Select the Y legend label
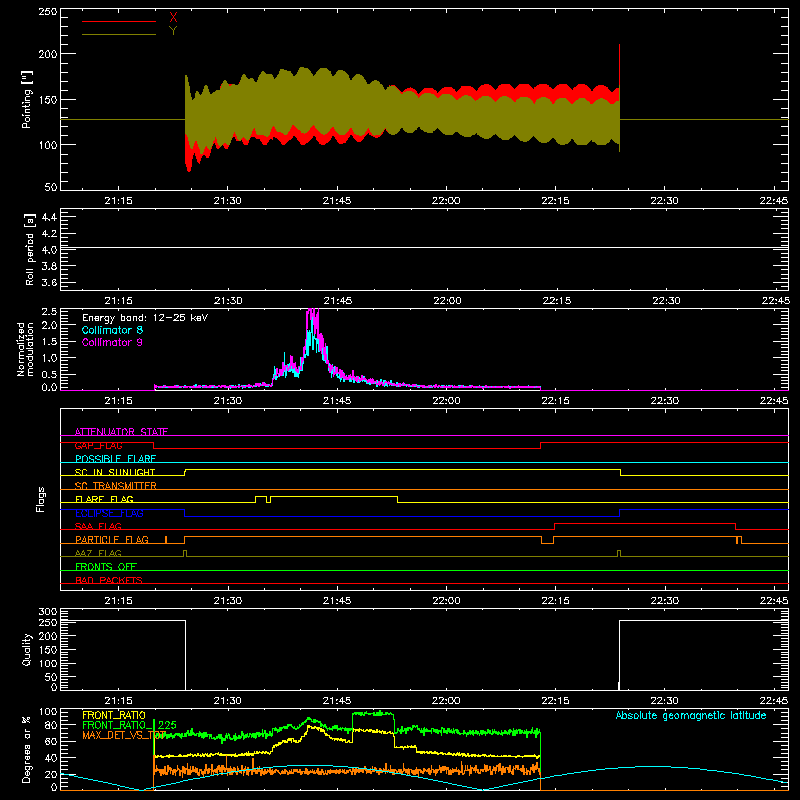 173,31
